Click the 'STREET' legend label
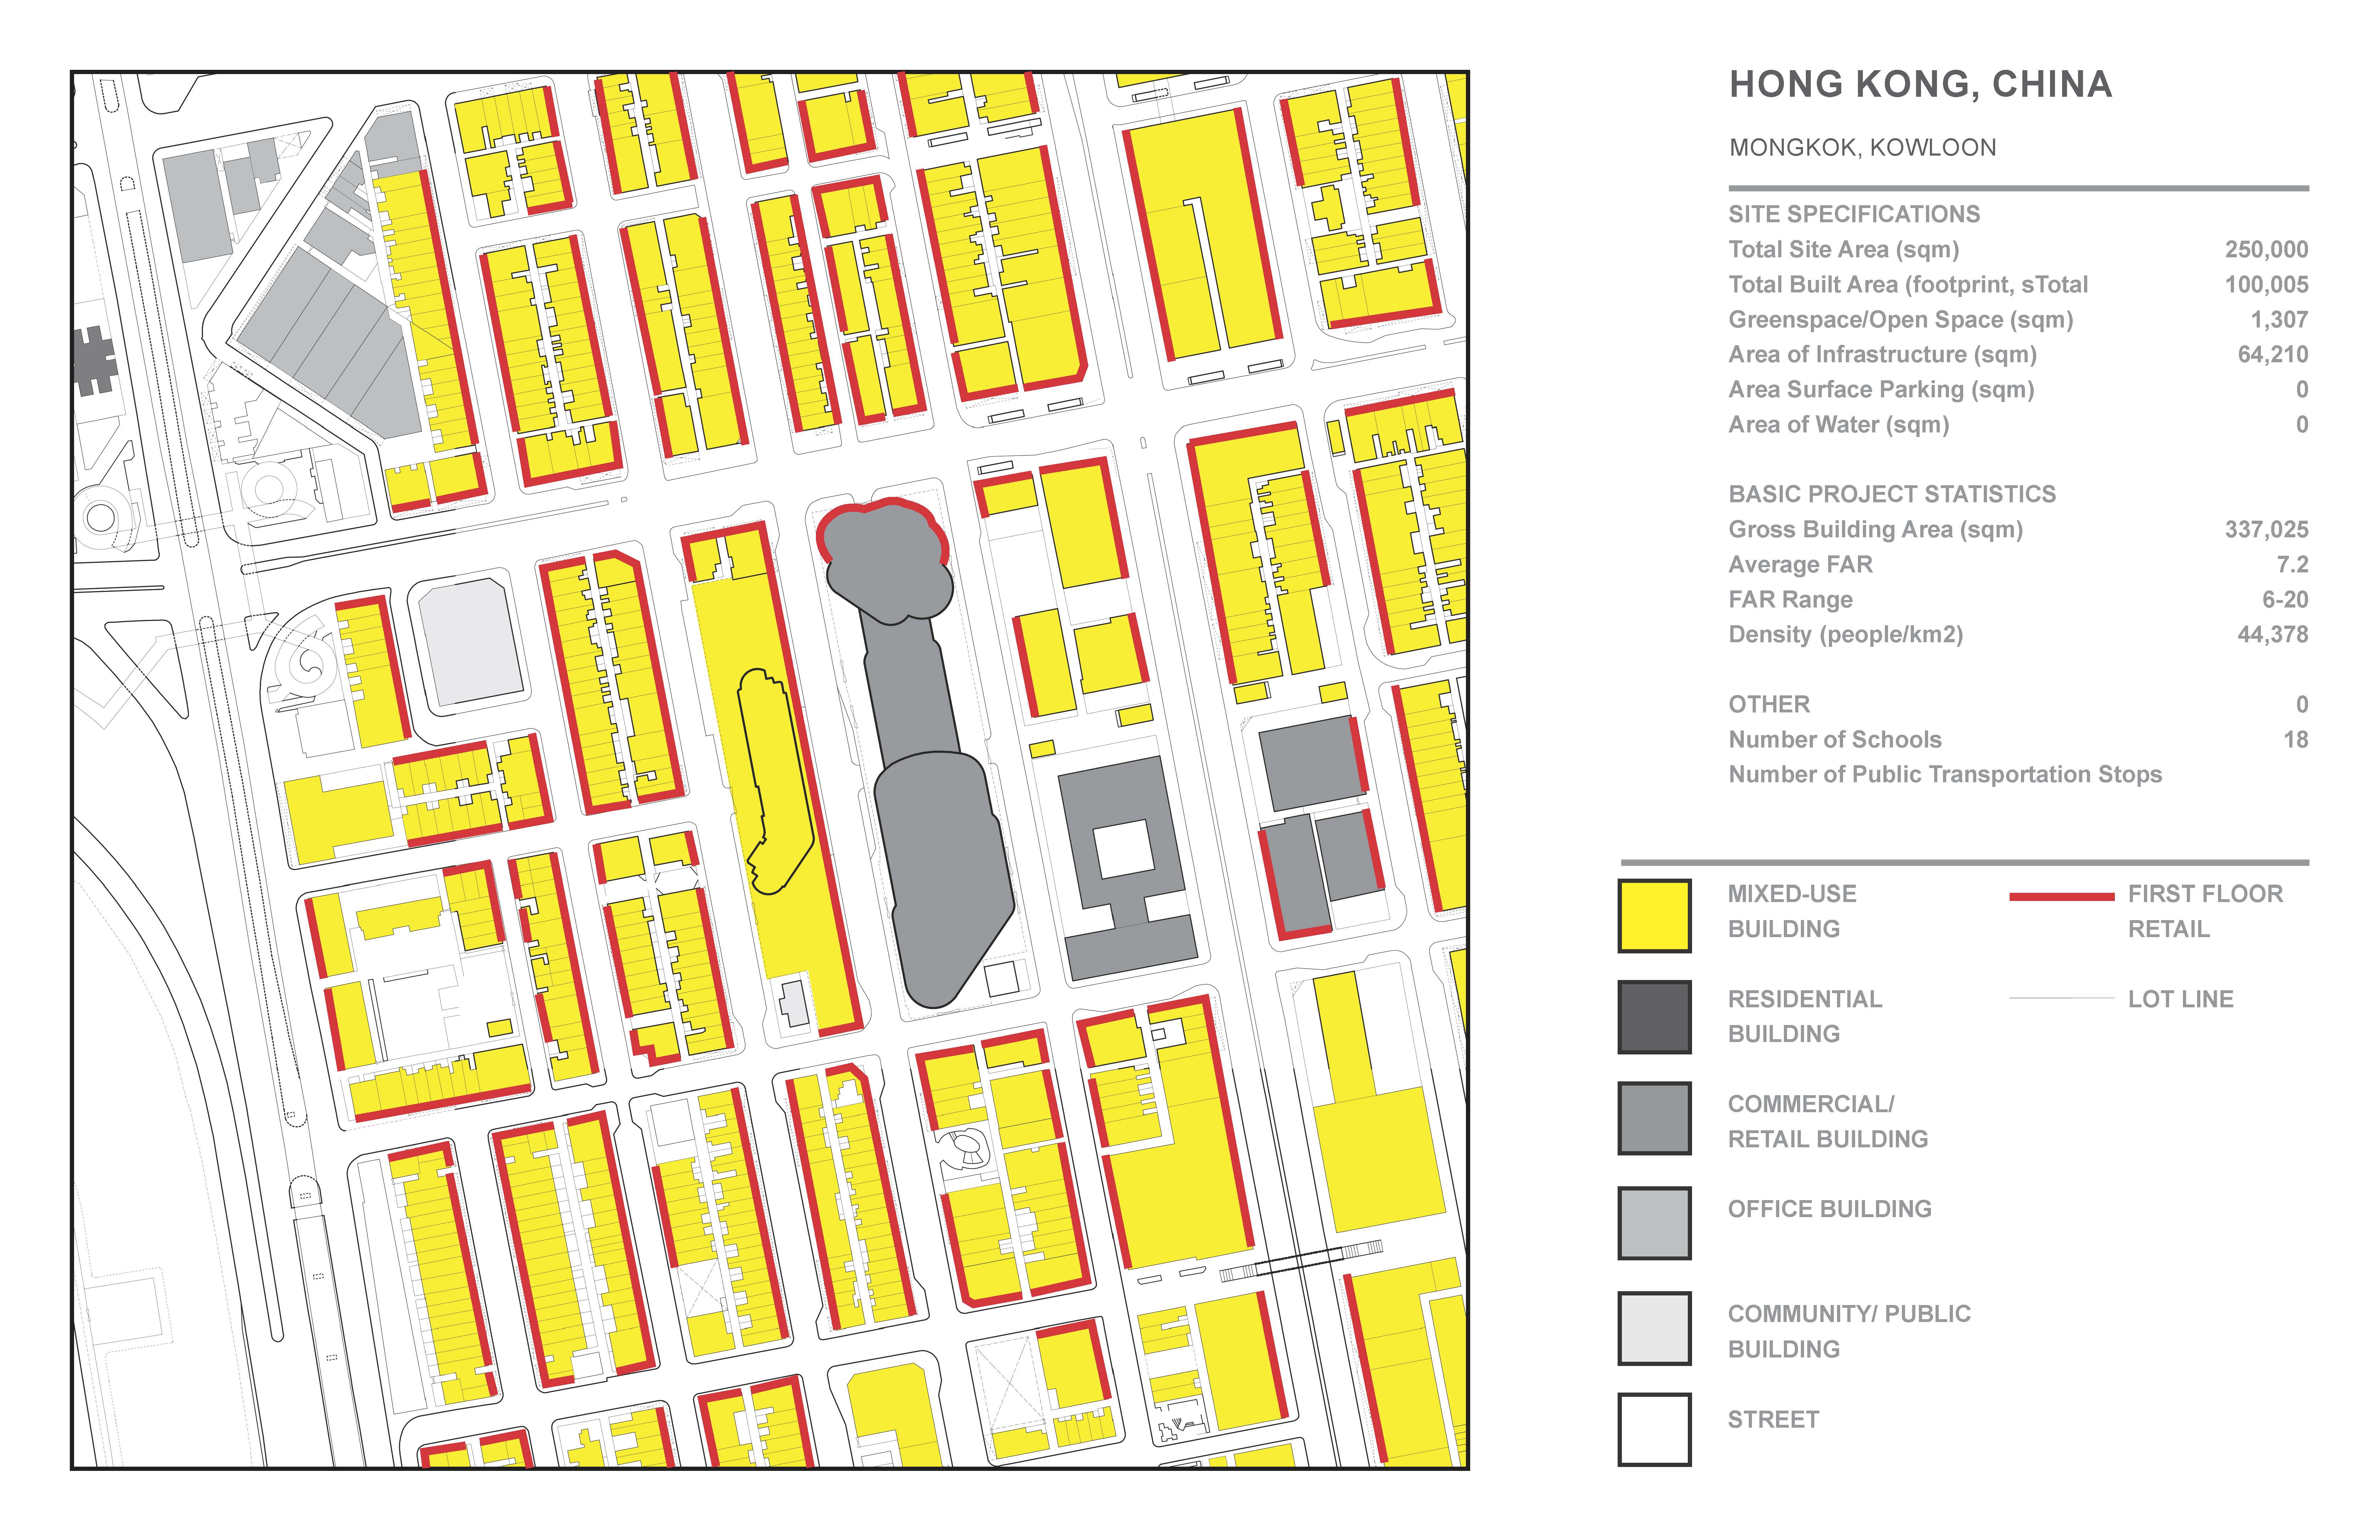Viewport: 2380px width, 1540px height. pyautogui.click(x=1774, y=1419)
